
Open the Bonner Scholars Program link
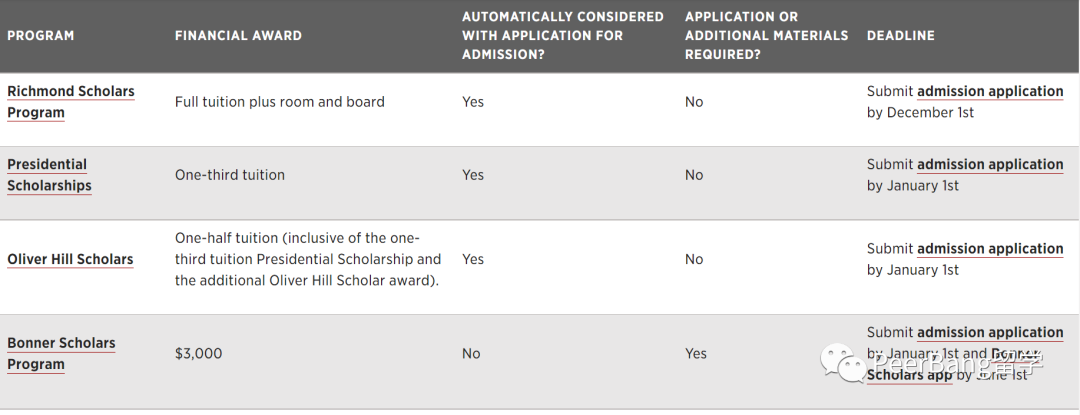[x=61, y=354]
